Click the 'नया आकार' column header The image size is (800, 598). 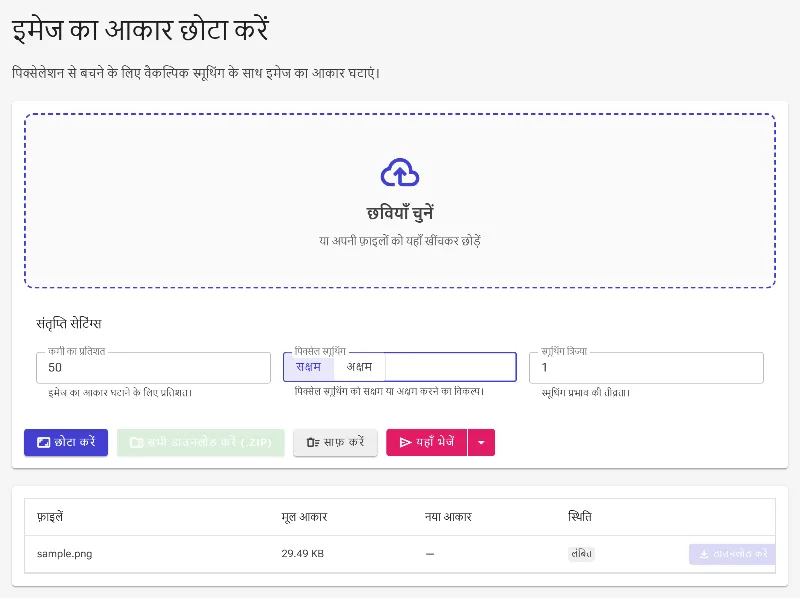pos(448,517)
